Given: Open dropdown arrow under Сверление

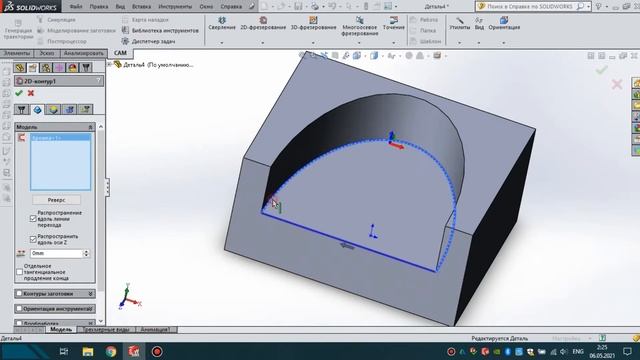Looking at the screenshot, I should coord(222,42).
